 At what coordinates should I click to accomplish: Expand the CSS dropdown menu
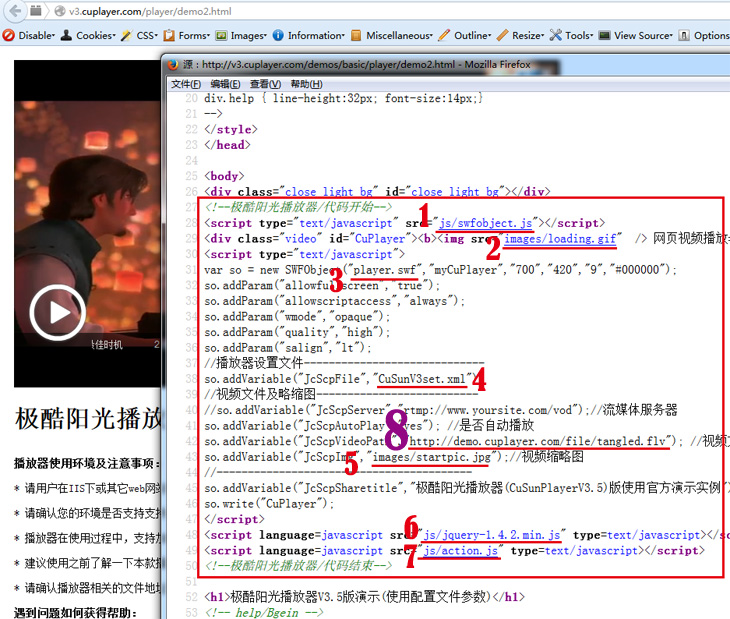click(147, 35)
